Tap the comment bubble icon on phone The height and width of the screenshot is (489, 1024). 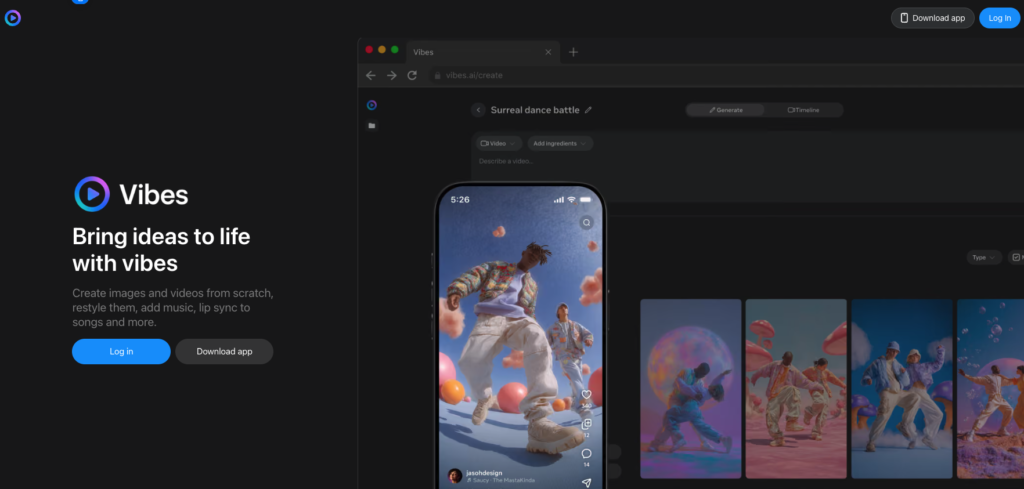(586, 454)
